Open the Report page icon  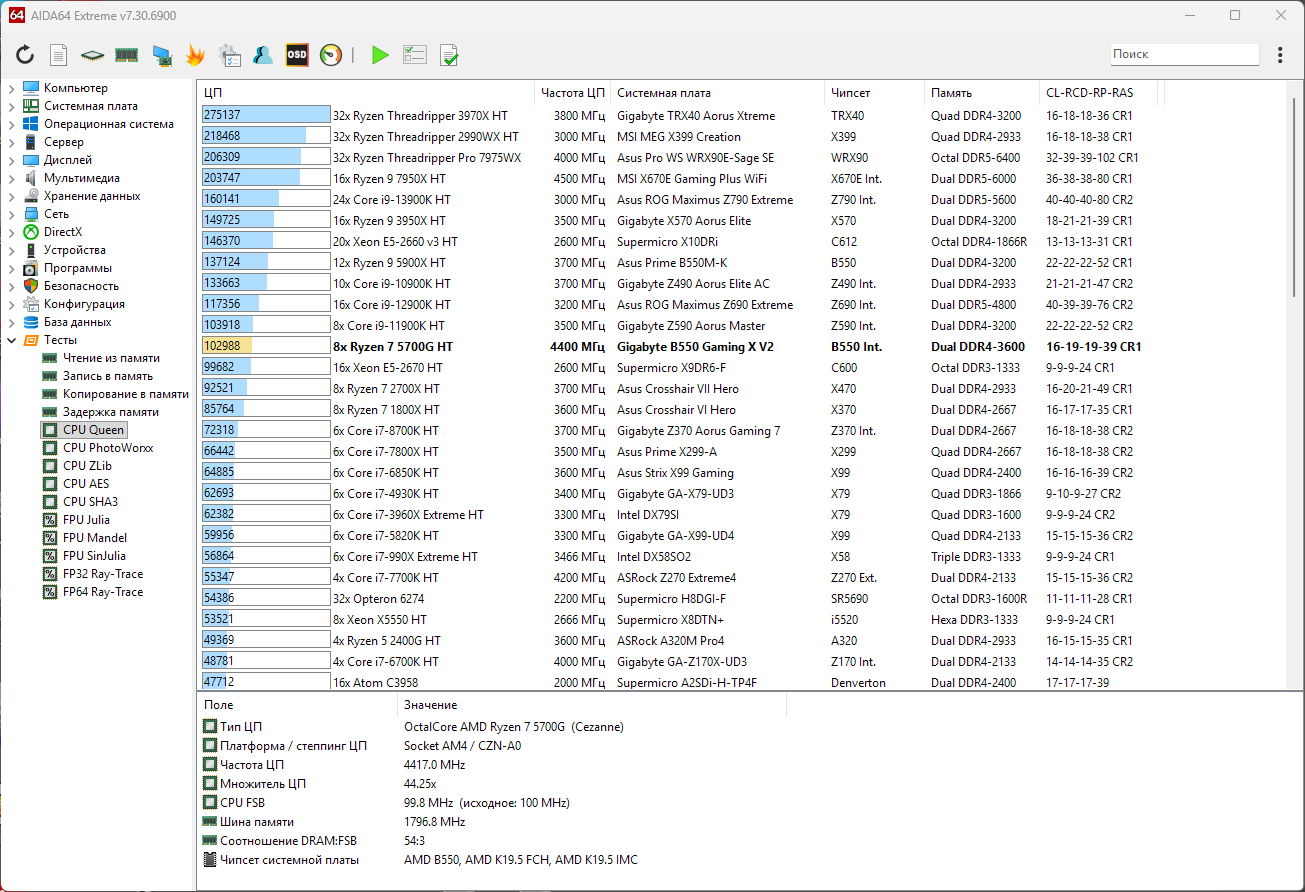coord(59,55)
